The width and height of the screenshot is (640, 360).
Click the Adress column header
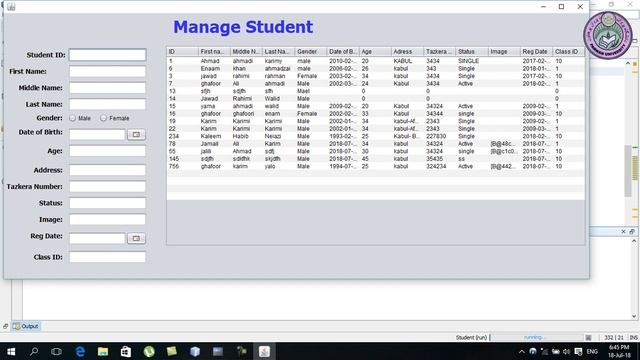pos(407,52)
